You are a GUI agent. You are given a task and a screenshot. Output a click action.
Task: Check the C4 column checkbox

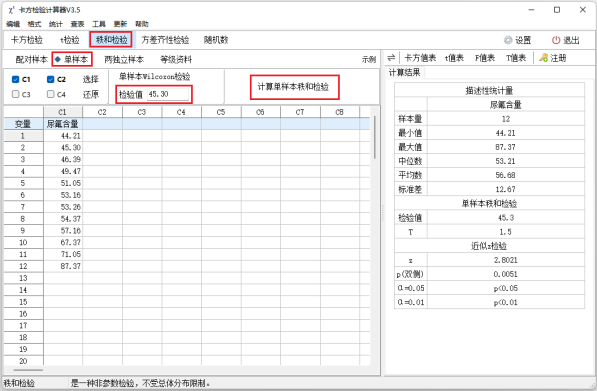(50, 94)
